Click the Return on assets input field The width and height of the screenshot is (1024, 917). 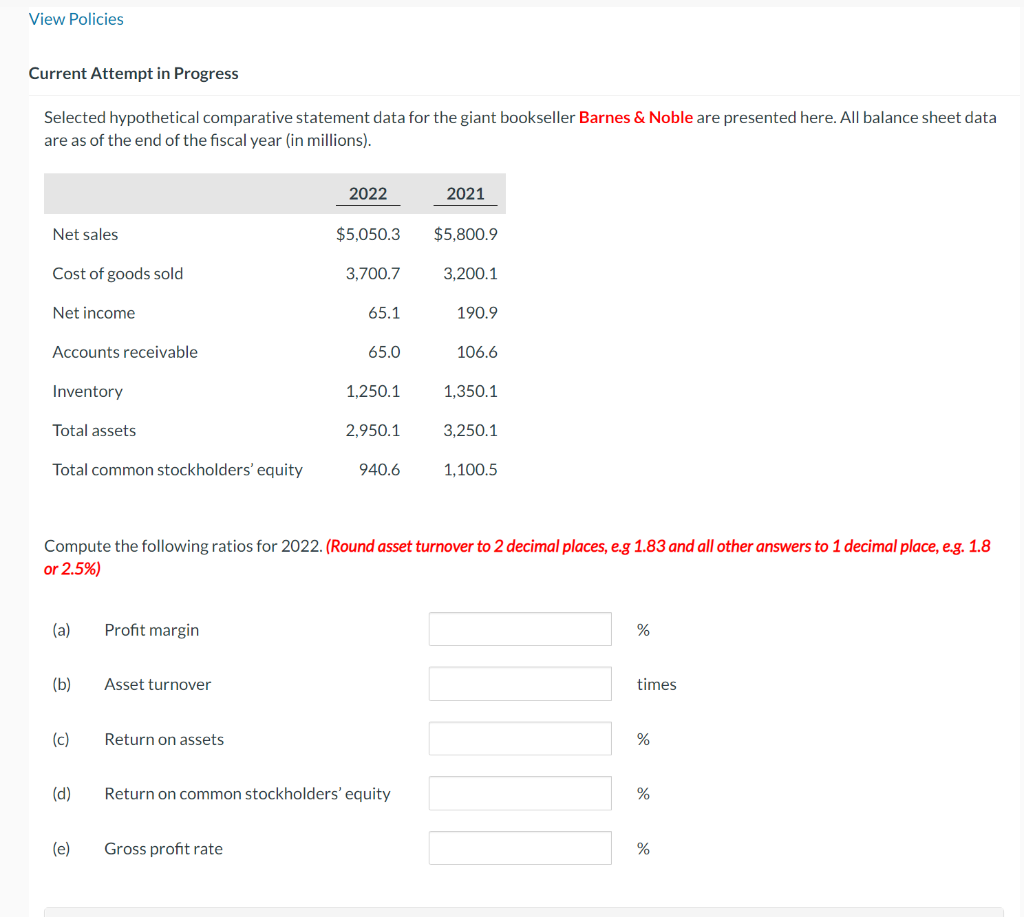point(520,738)
